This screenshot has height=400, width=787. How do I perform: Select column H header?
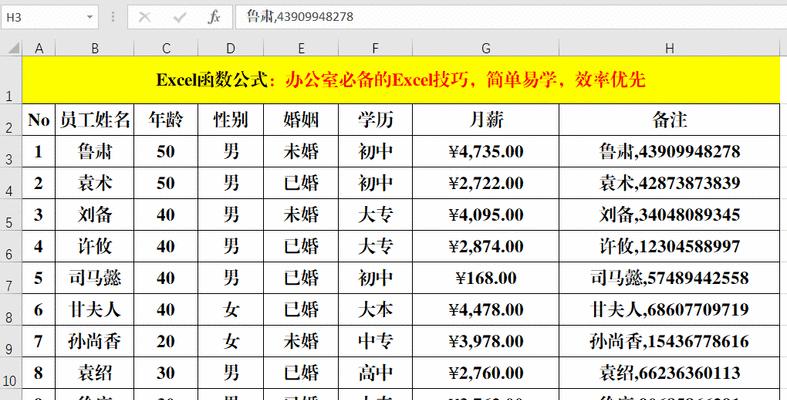click(x=670, y=48)
